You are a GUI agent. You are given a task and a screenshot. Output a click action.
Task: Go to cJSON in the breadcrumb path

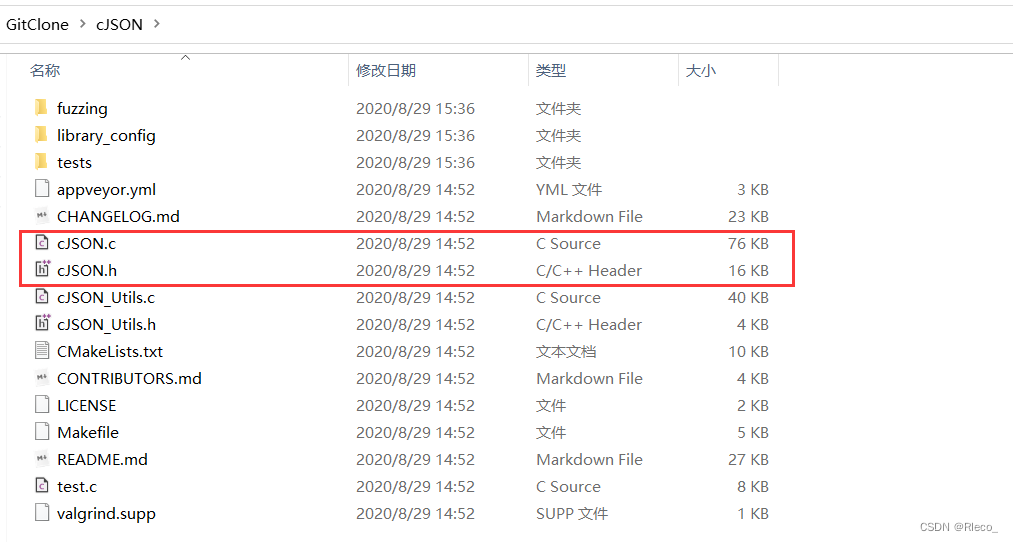[119, 25]
